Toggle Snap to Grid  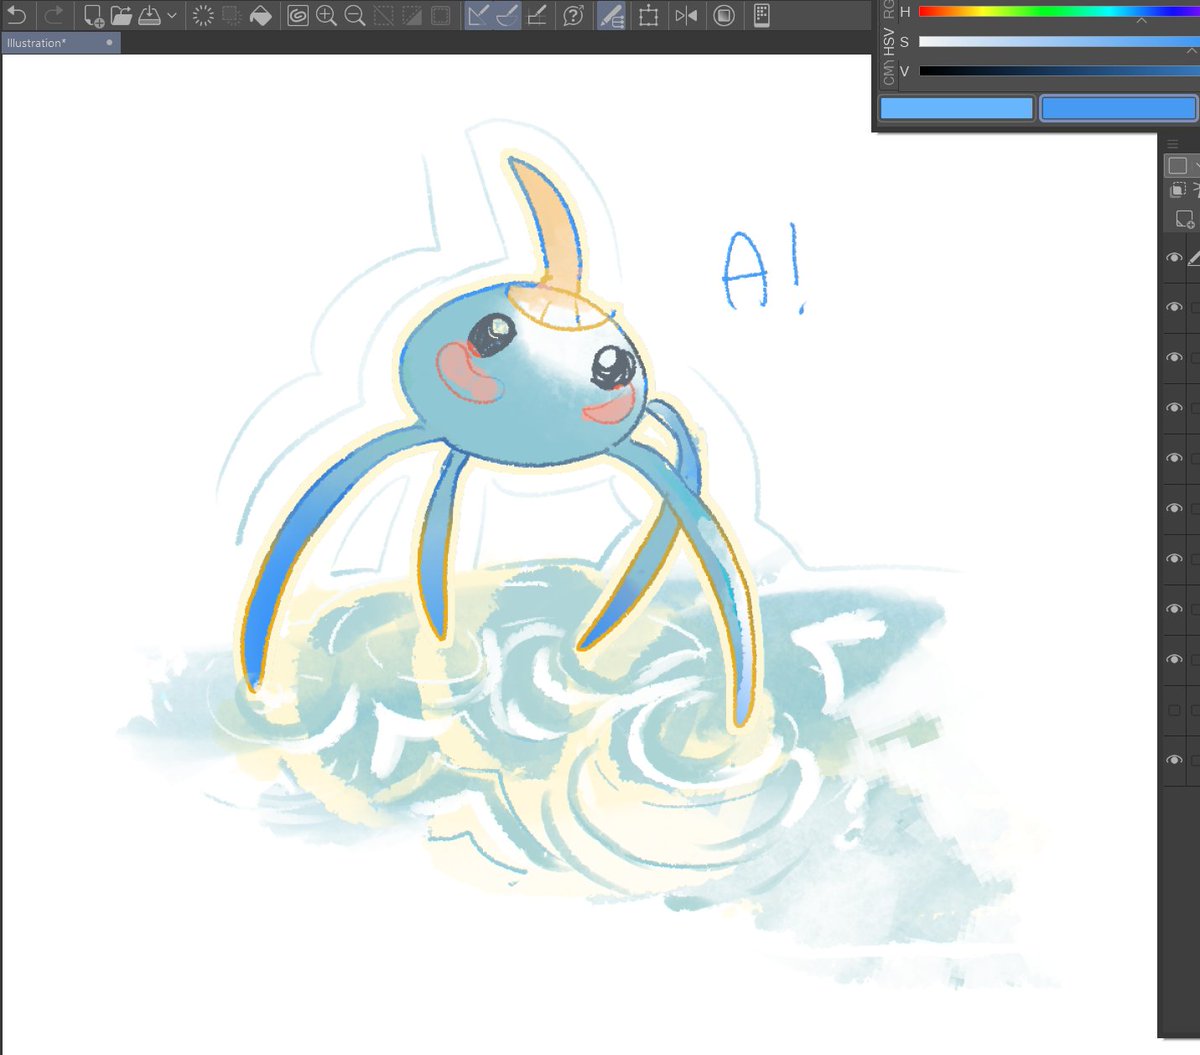pos(537,15)
